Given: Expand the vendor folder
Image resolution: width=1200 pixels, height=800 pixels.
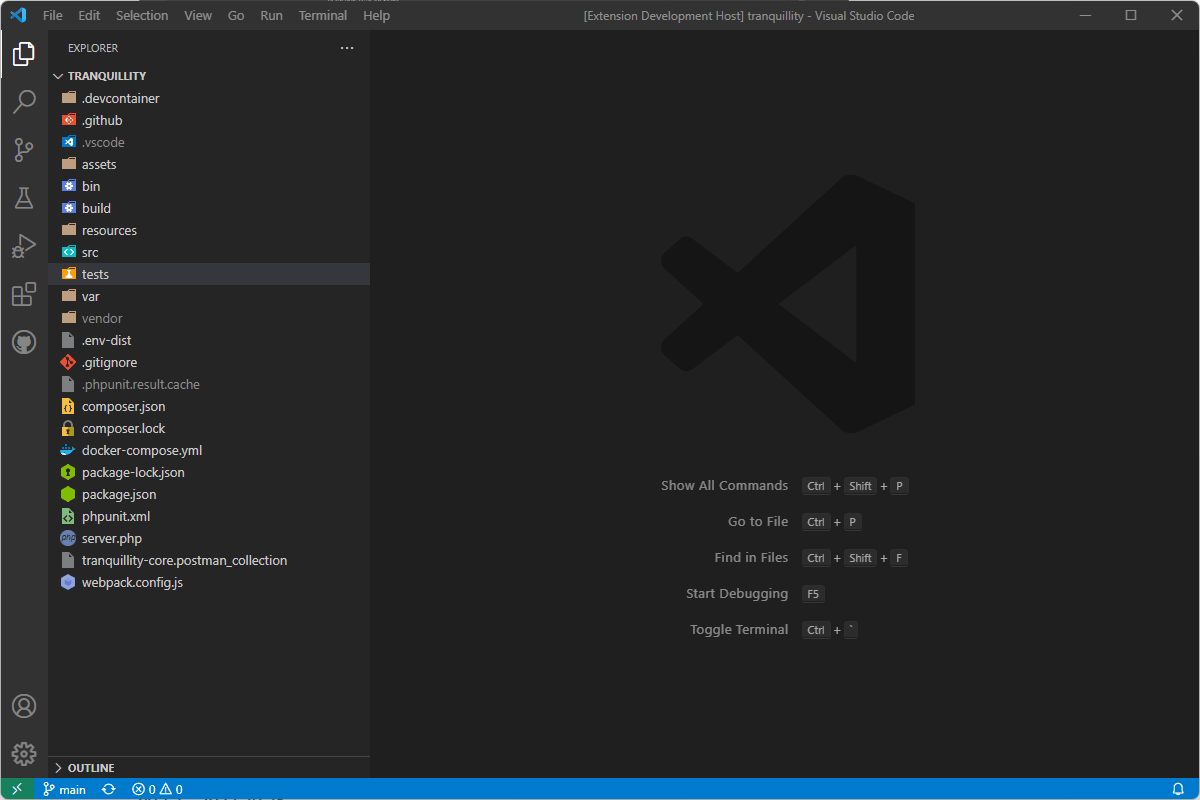Looking at the screenshot, I should pos(209,318).
